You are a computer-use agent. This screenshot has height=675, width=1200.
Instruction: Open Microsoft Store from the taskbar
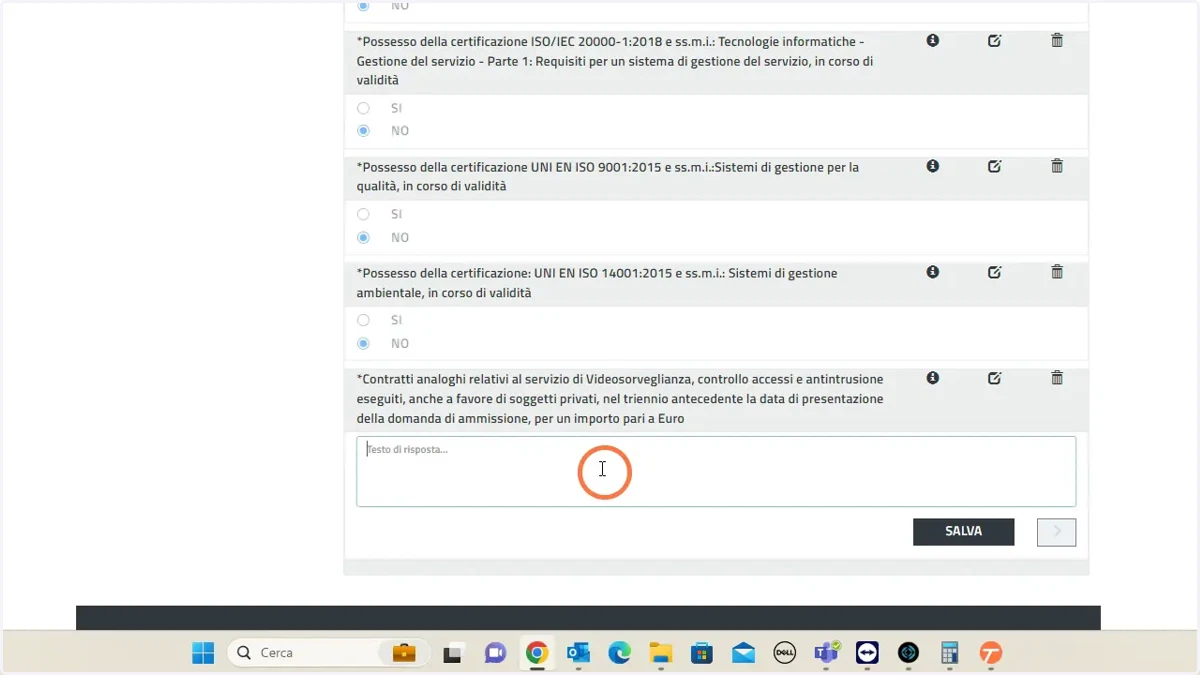coord(702,653)
